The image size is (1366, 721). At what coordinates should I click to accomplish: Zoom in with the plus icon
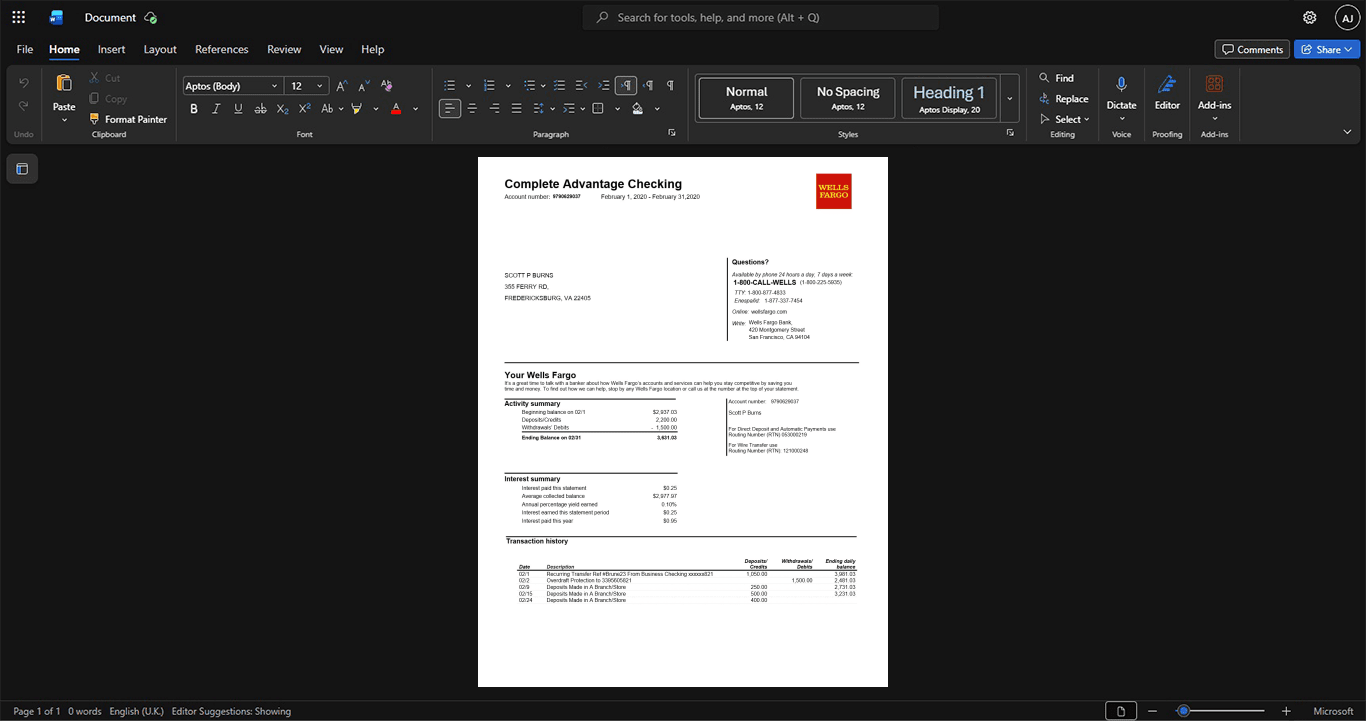(1286, 711)
